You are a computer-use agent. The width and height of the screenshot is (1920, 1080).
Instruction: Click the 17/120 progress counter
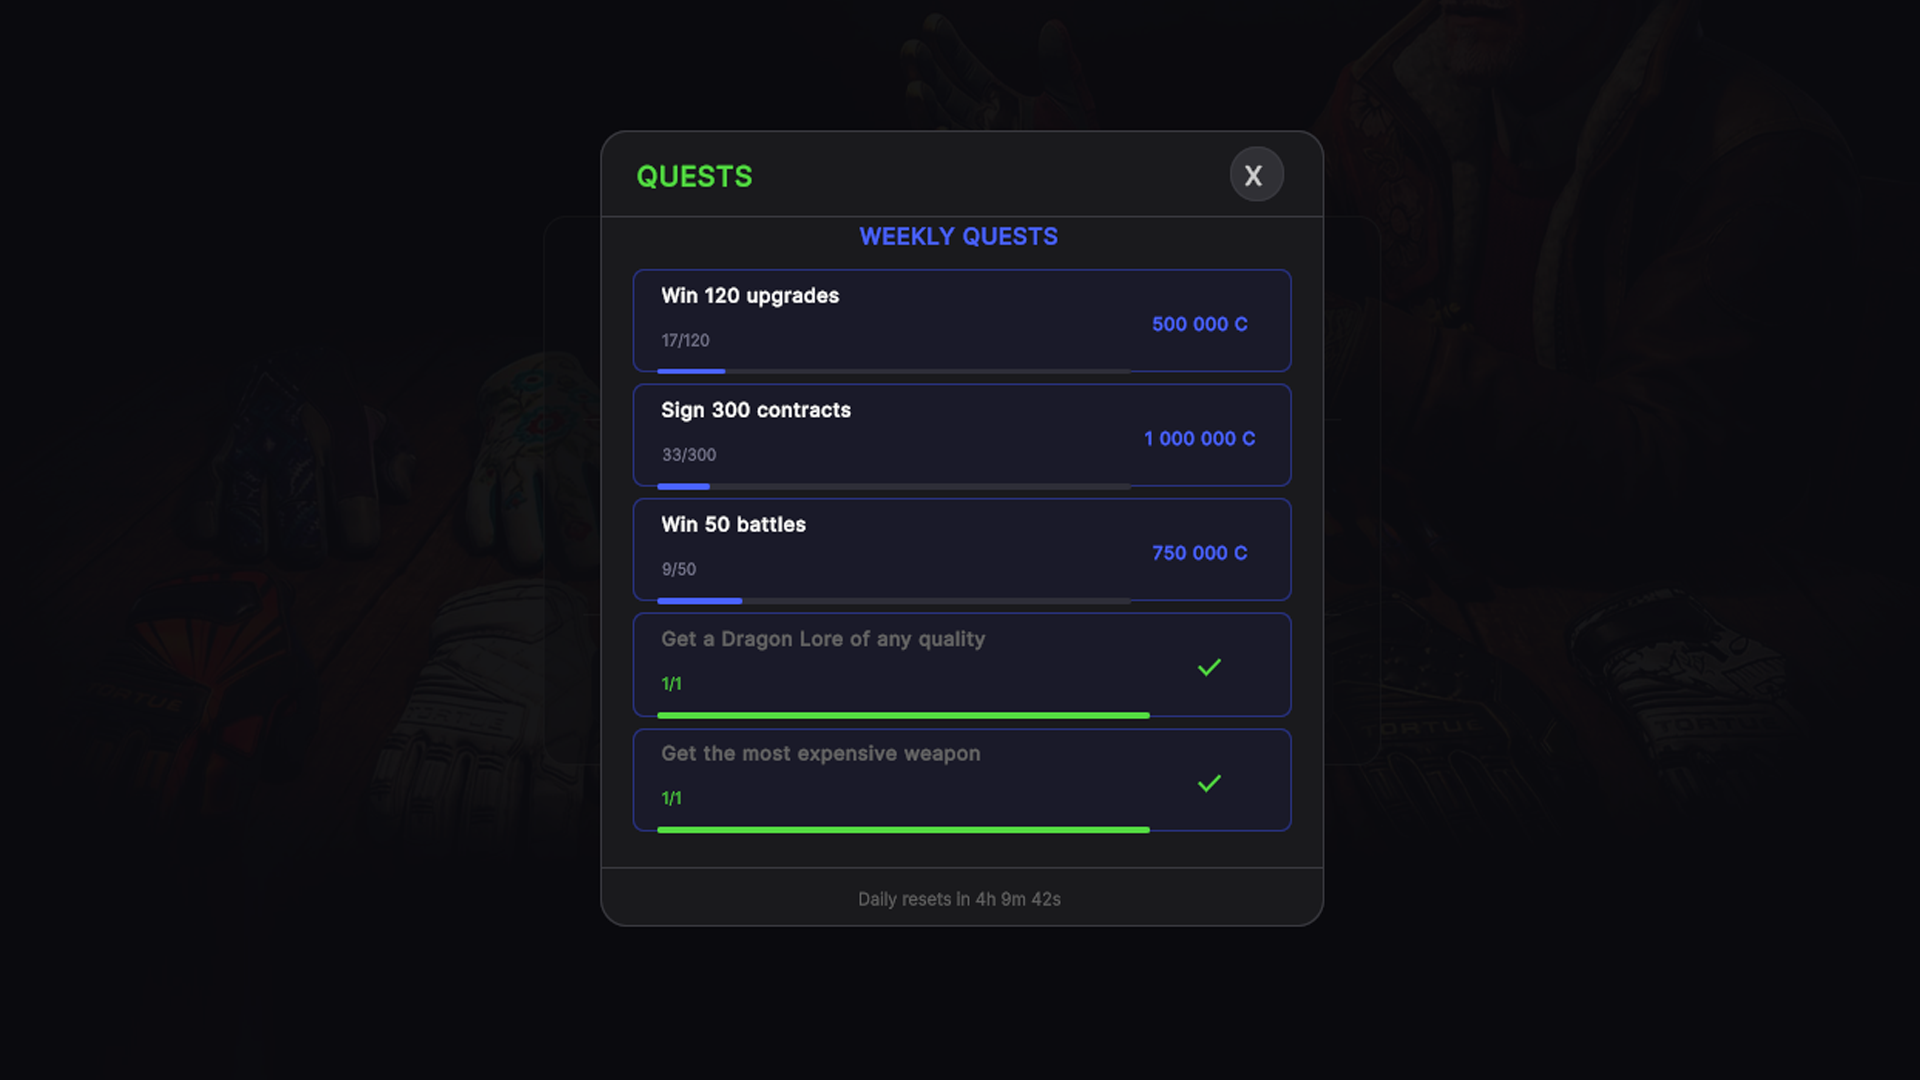point(684,340)
